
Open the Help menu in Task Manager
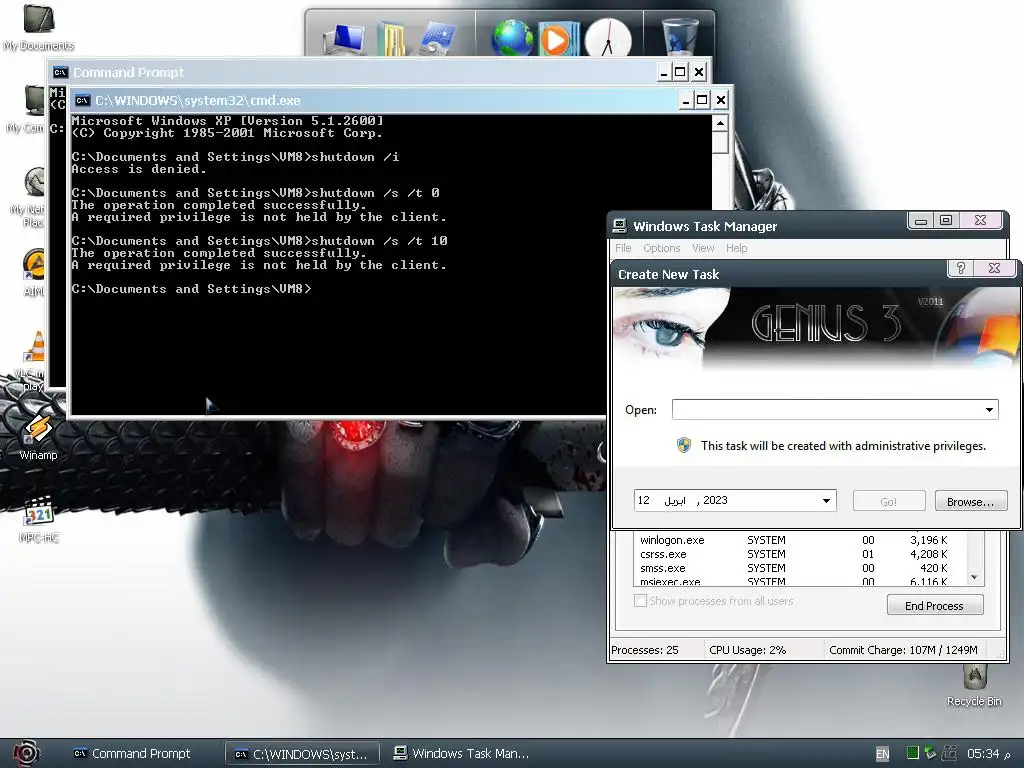coord(736,248)
